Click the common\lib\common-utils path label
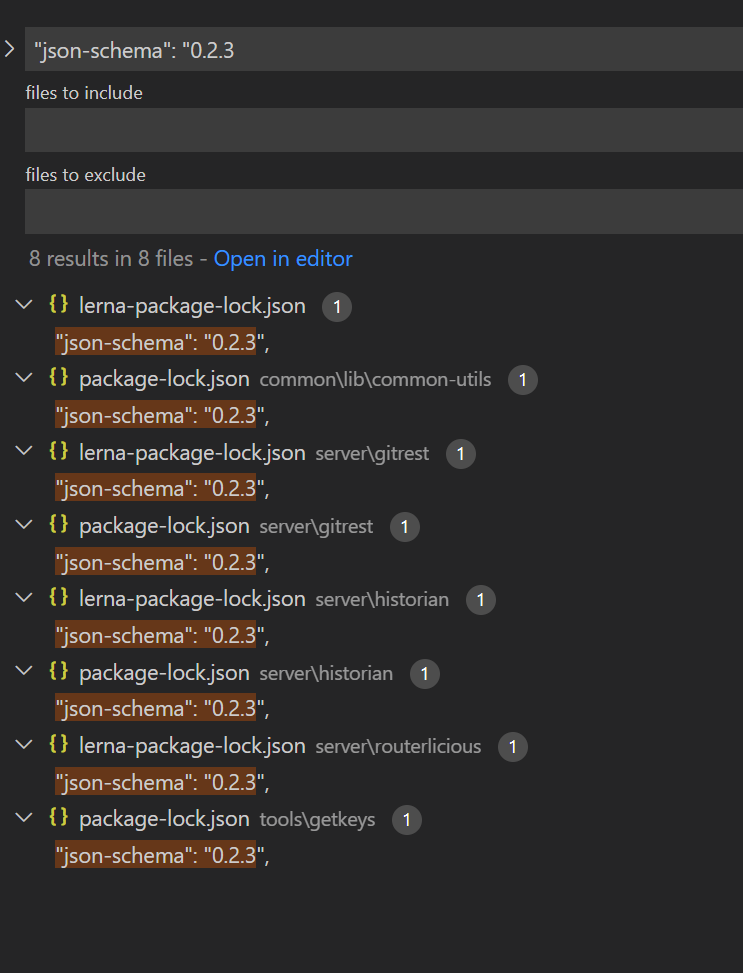Viewport: 743px width, 973px height. 376,380
